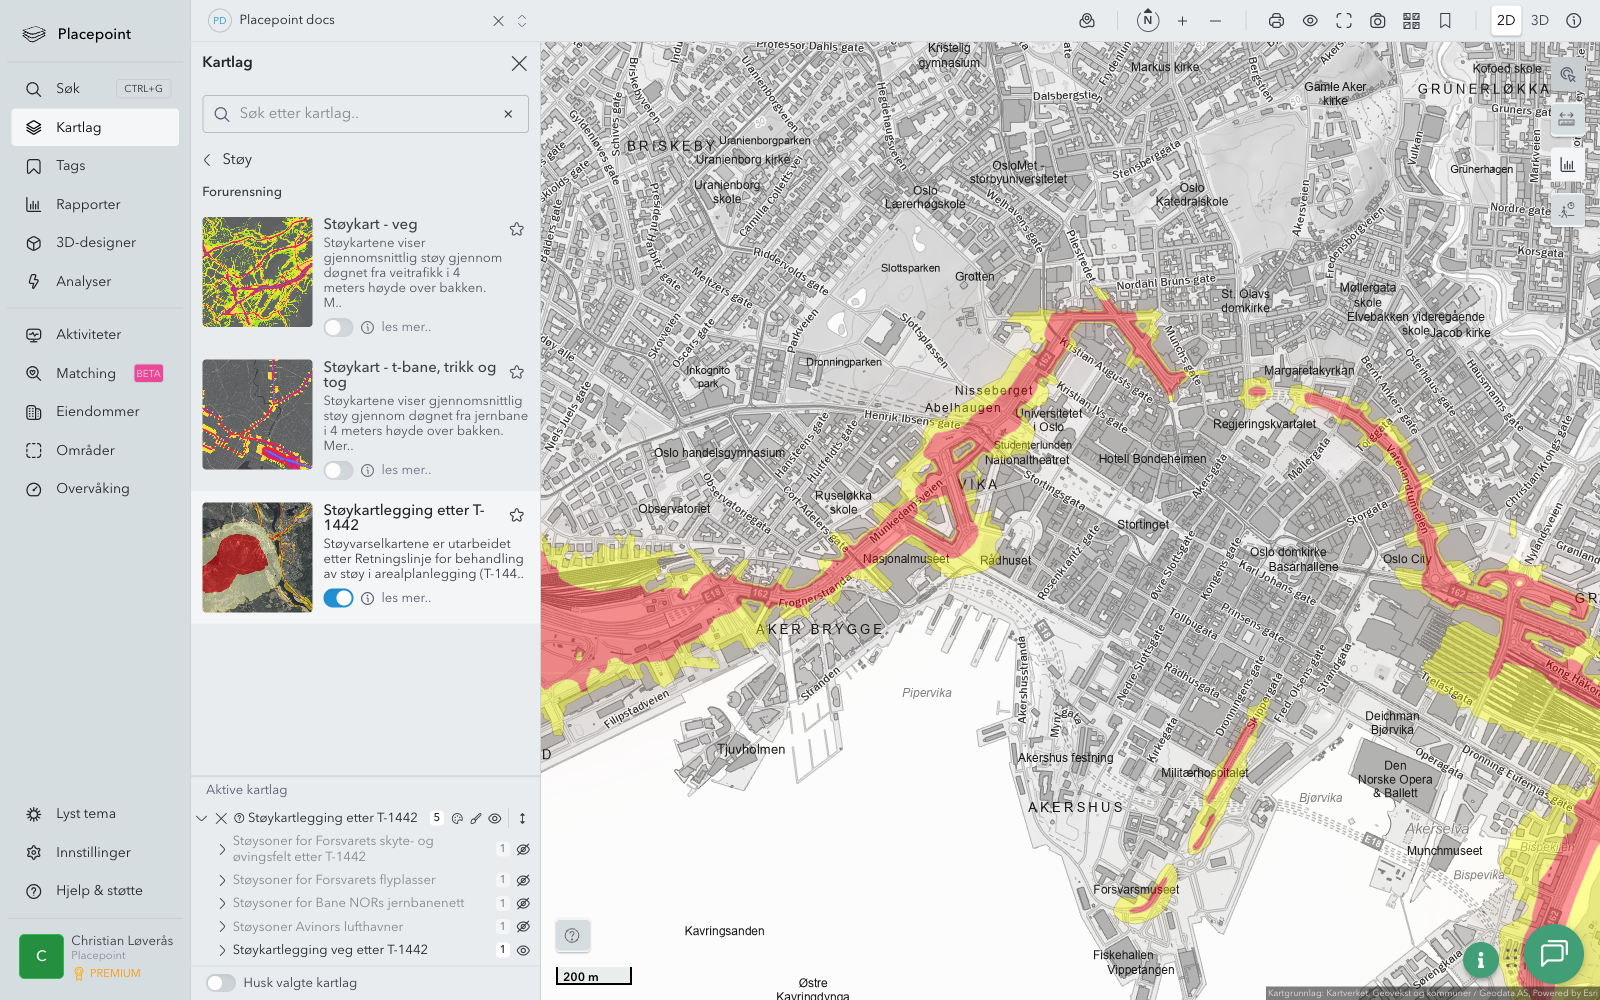
Task: Go back to Støy category
Action: [x=208, y=159]
